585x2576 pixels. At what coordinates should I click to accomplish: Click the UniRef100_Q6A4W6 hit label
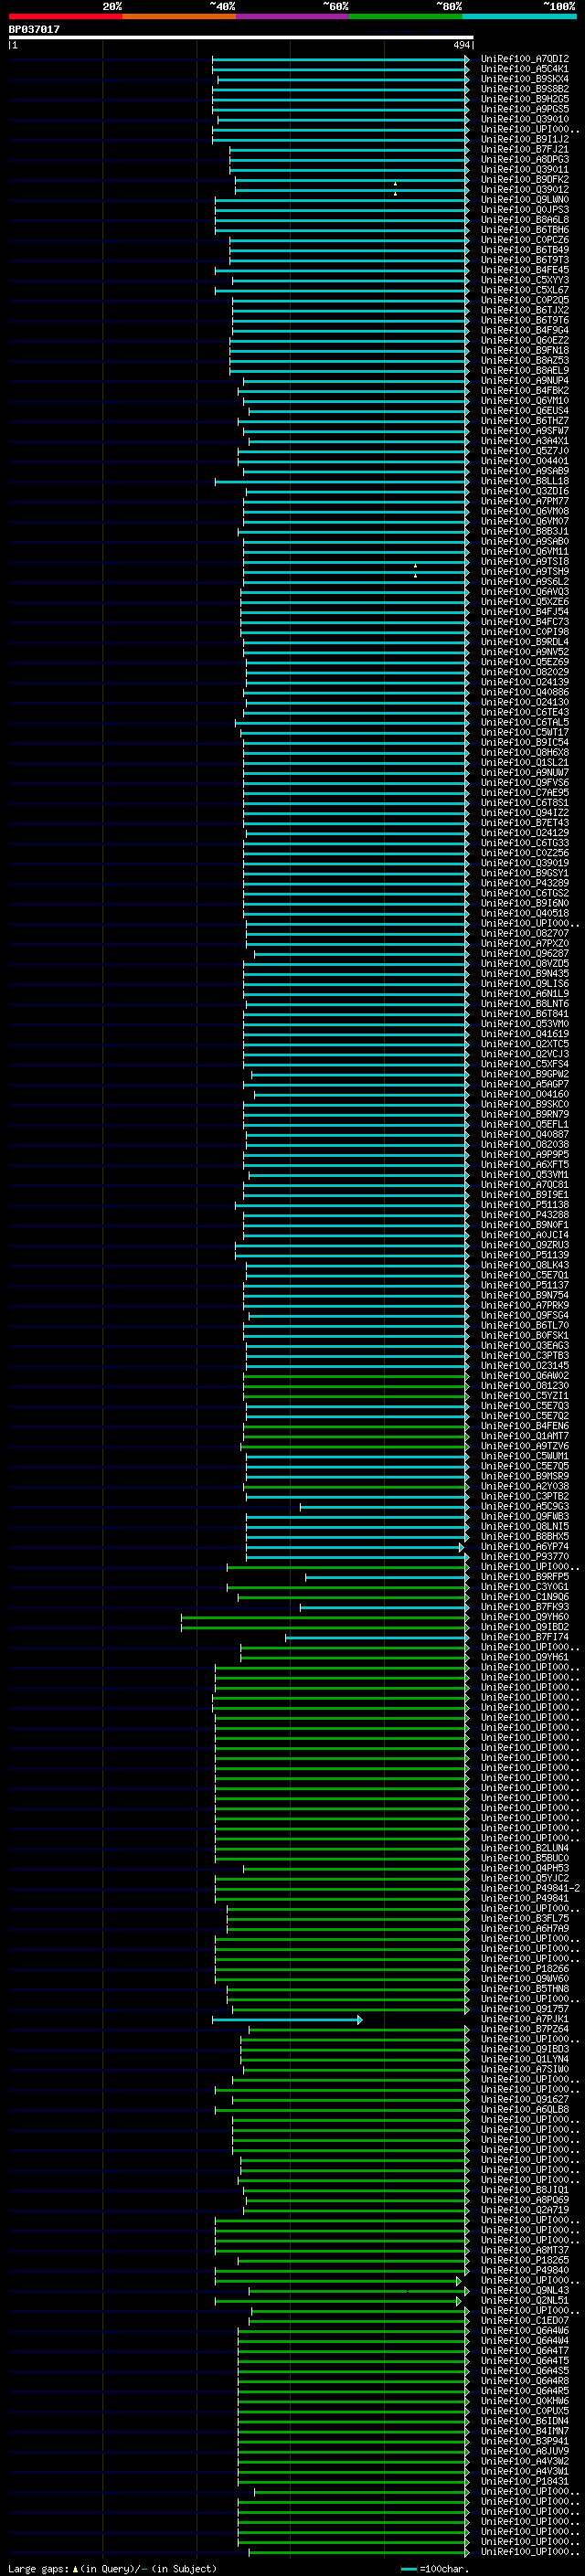click(525, 2330)
